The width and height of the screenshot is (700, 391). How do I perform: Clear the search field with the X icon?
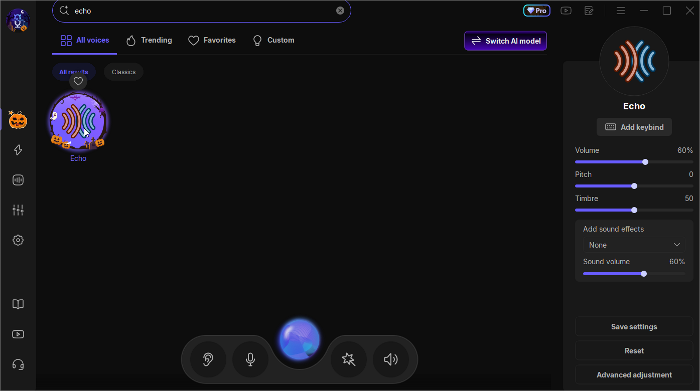[340, 11]
